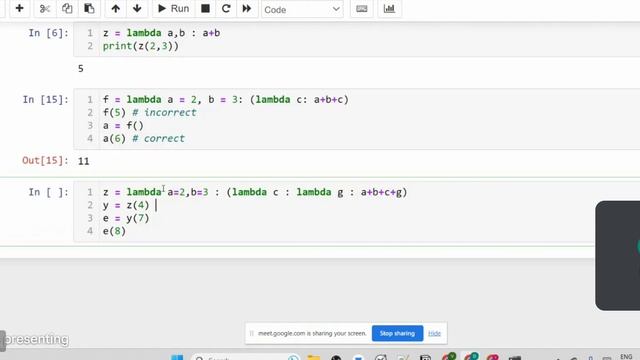Open File Explorer from the taskbar
640x360 pixels.
point(313,358)
